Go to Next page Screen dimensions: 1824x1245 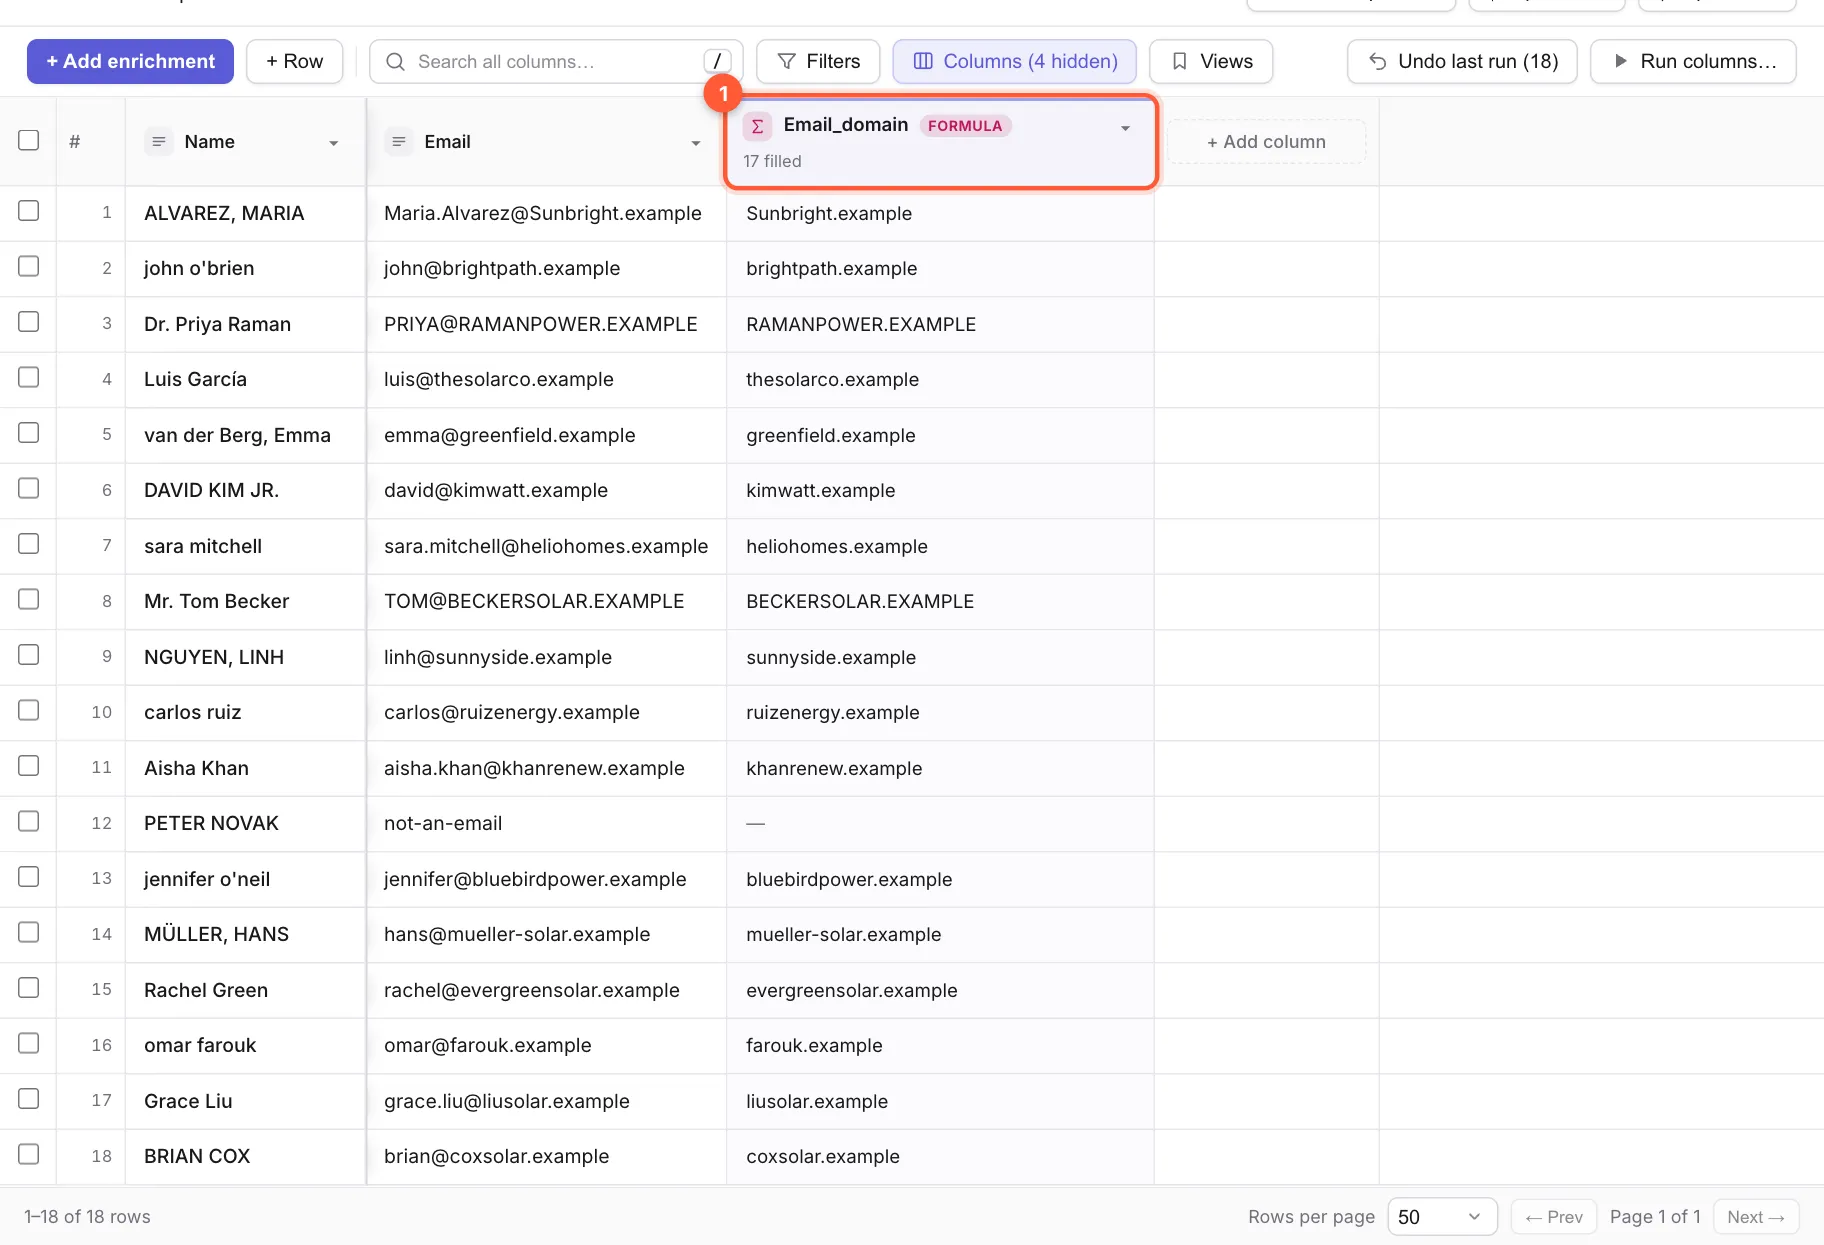pyautogui.click(x=1756, y=1217)
